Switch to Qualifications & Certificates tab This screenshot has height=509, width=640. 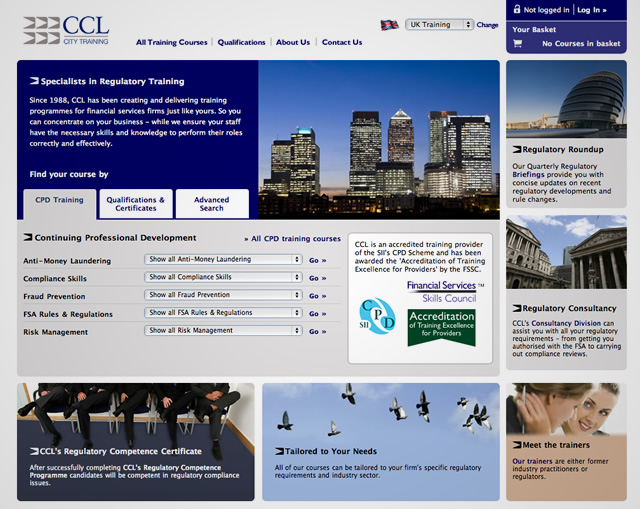point(136,204)
